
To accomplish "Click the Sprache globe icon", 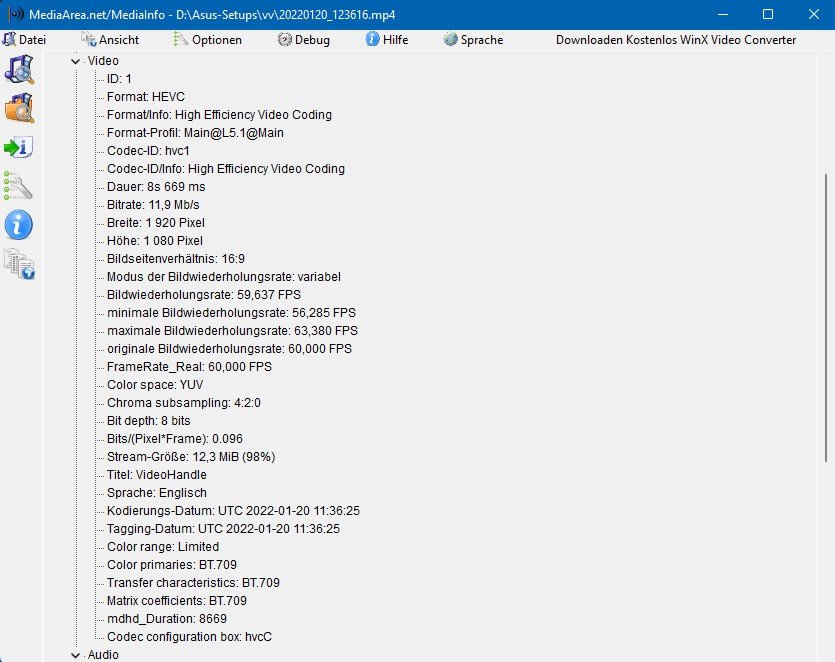I will click(451, 39).
